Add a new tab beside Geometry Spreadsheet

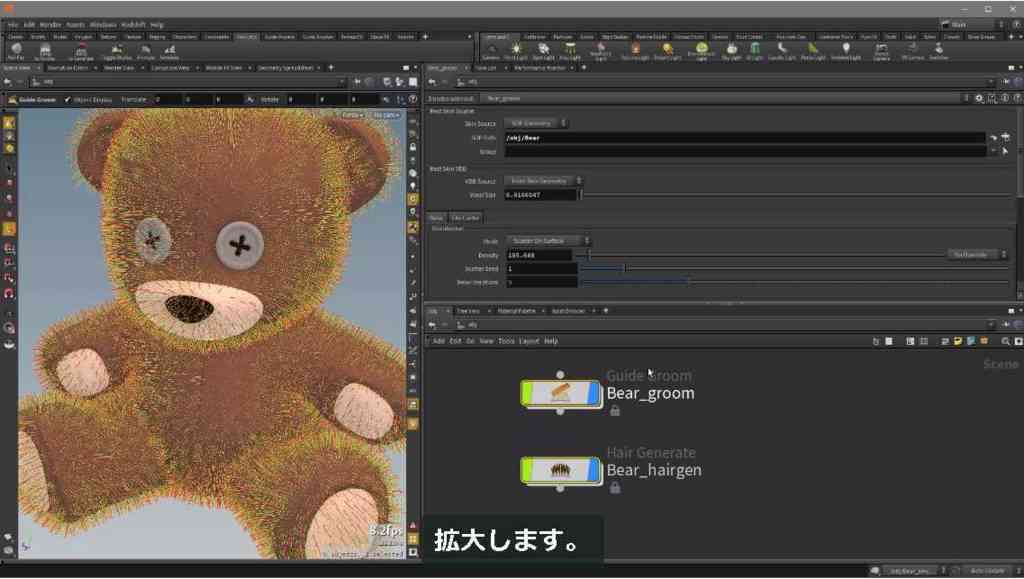point(330,68)
